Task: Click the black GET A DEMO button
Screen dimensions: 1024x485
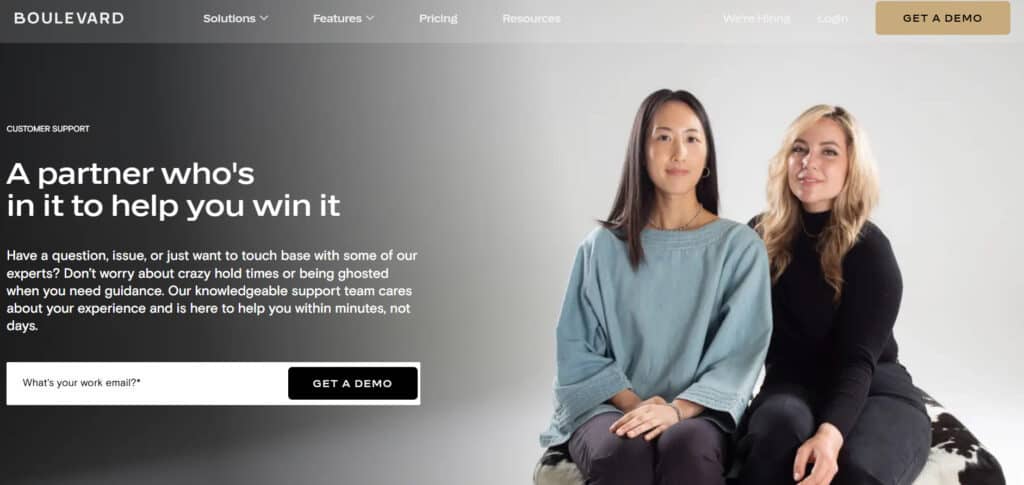Action: pyautogui.click(x=353, y=383)
